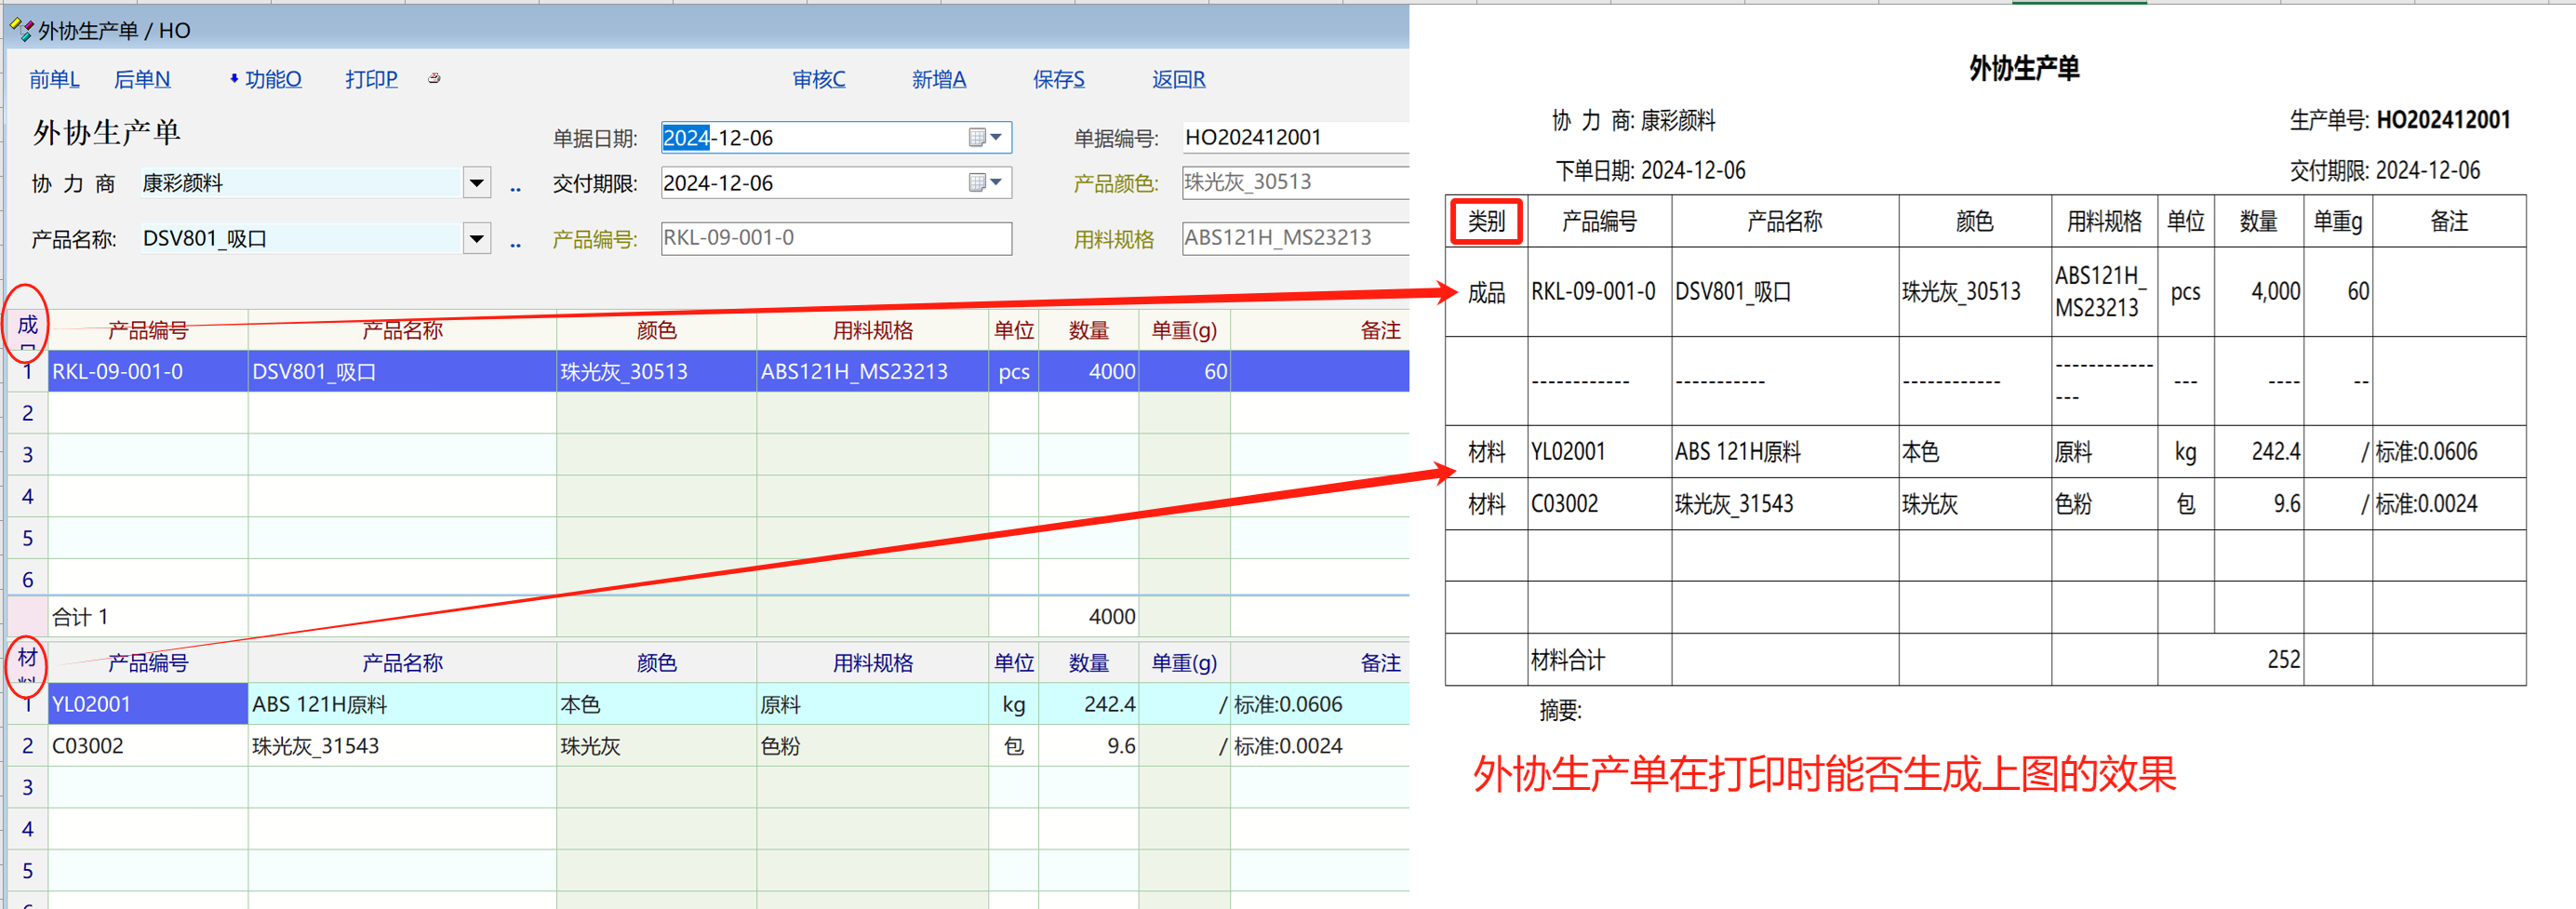The height and width of the screenshot is (909, 2576).
Task: Select material row YL02001 cell
Action: click(147, 704)
